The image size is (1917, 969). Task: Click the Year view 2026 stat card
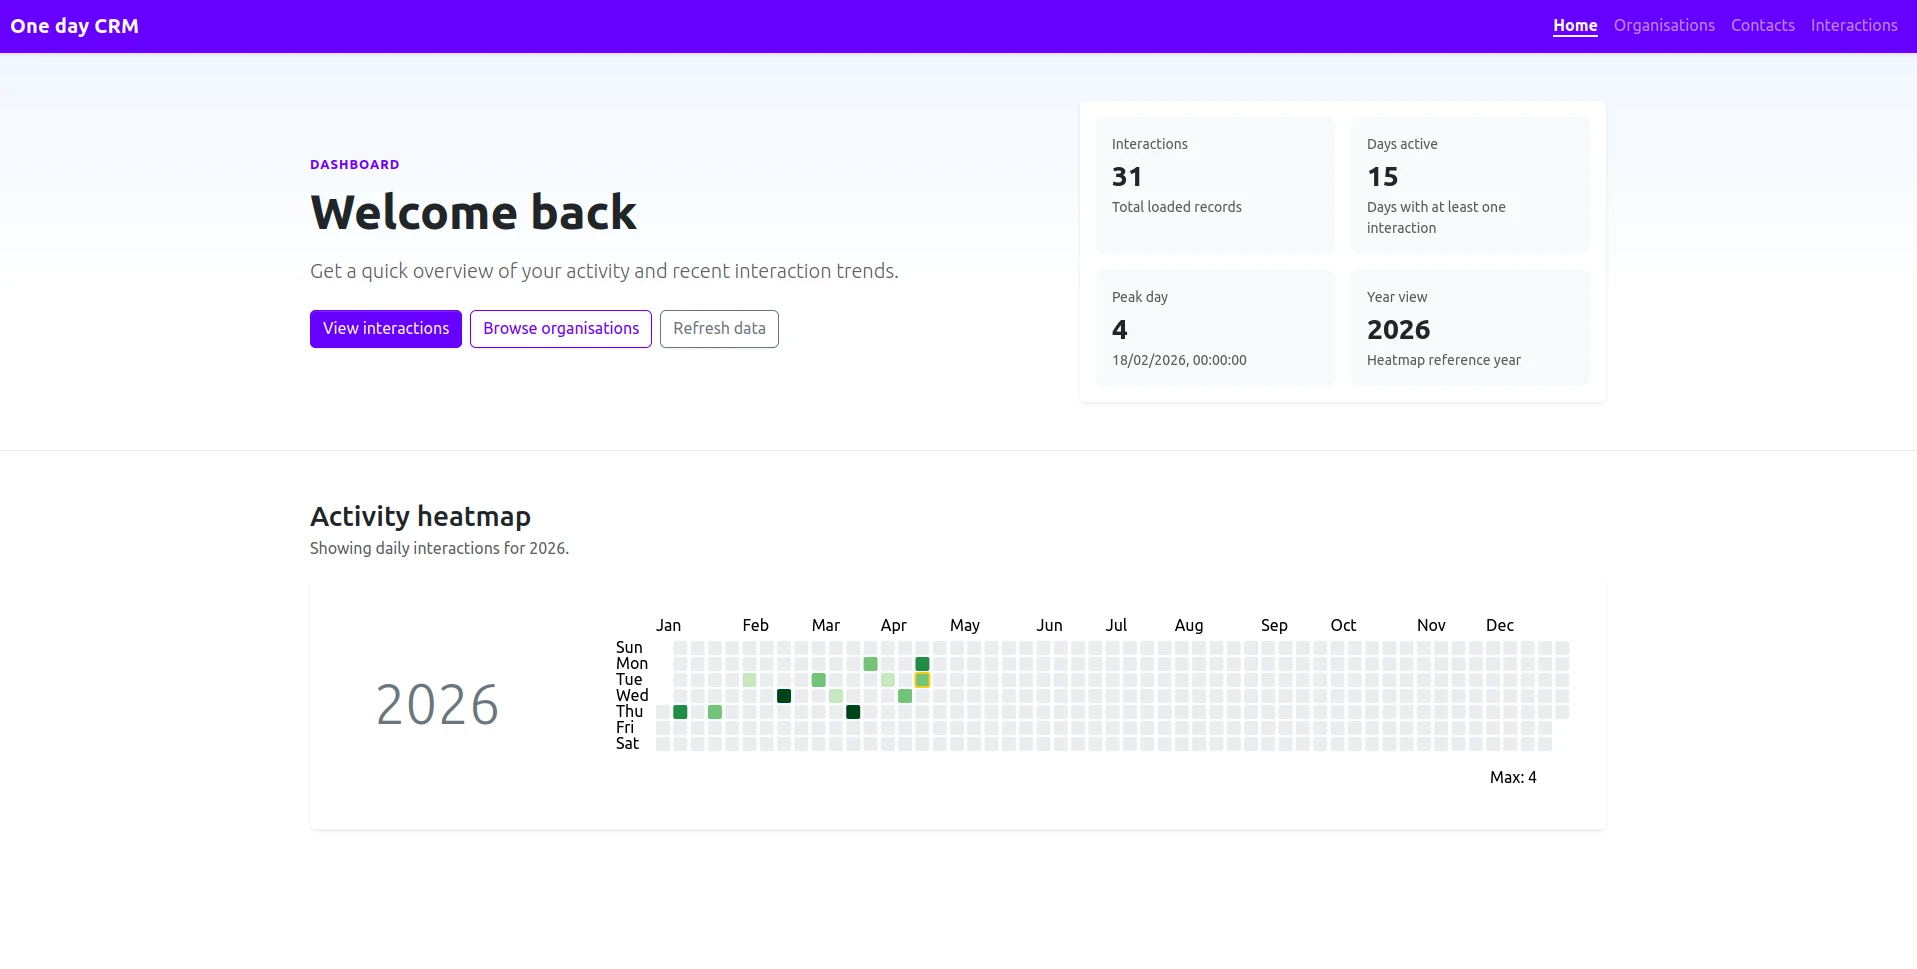[1470, 328]
